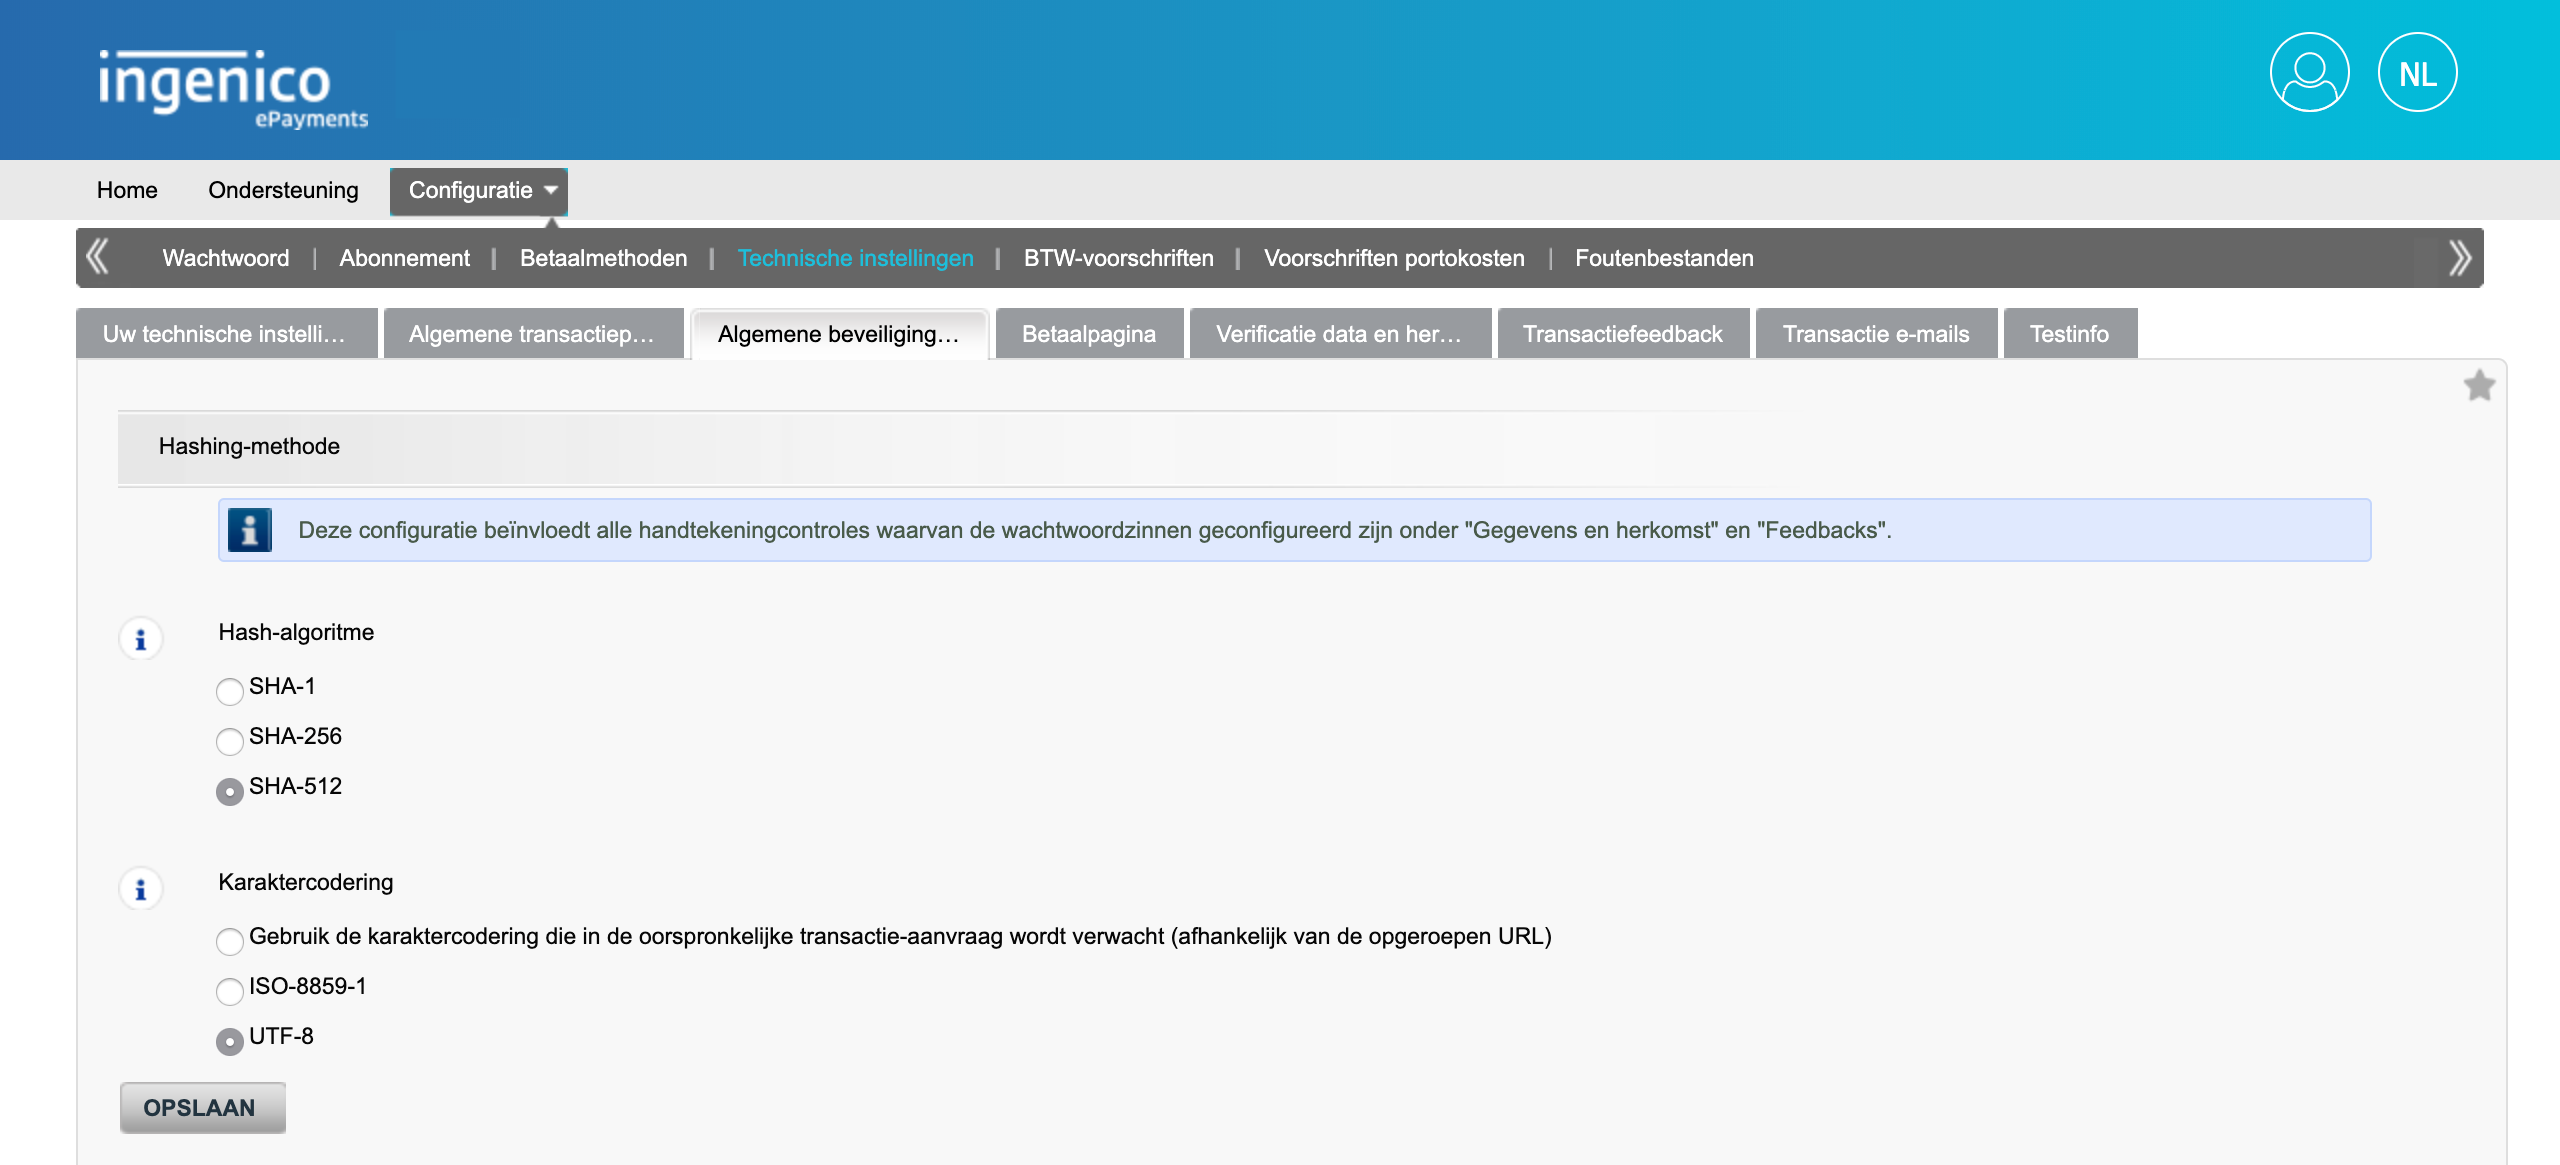
Task: Mark page as favorite with star icon
Action: pos(2479,385)
